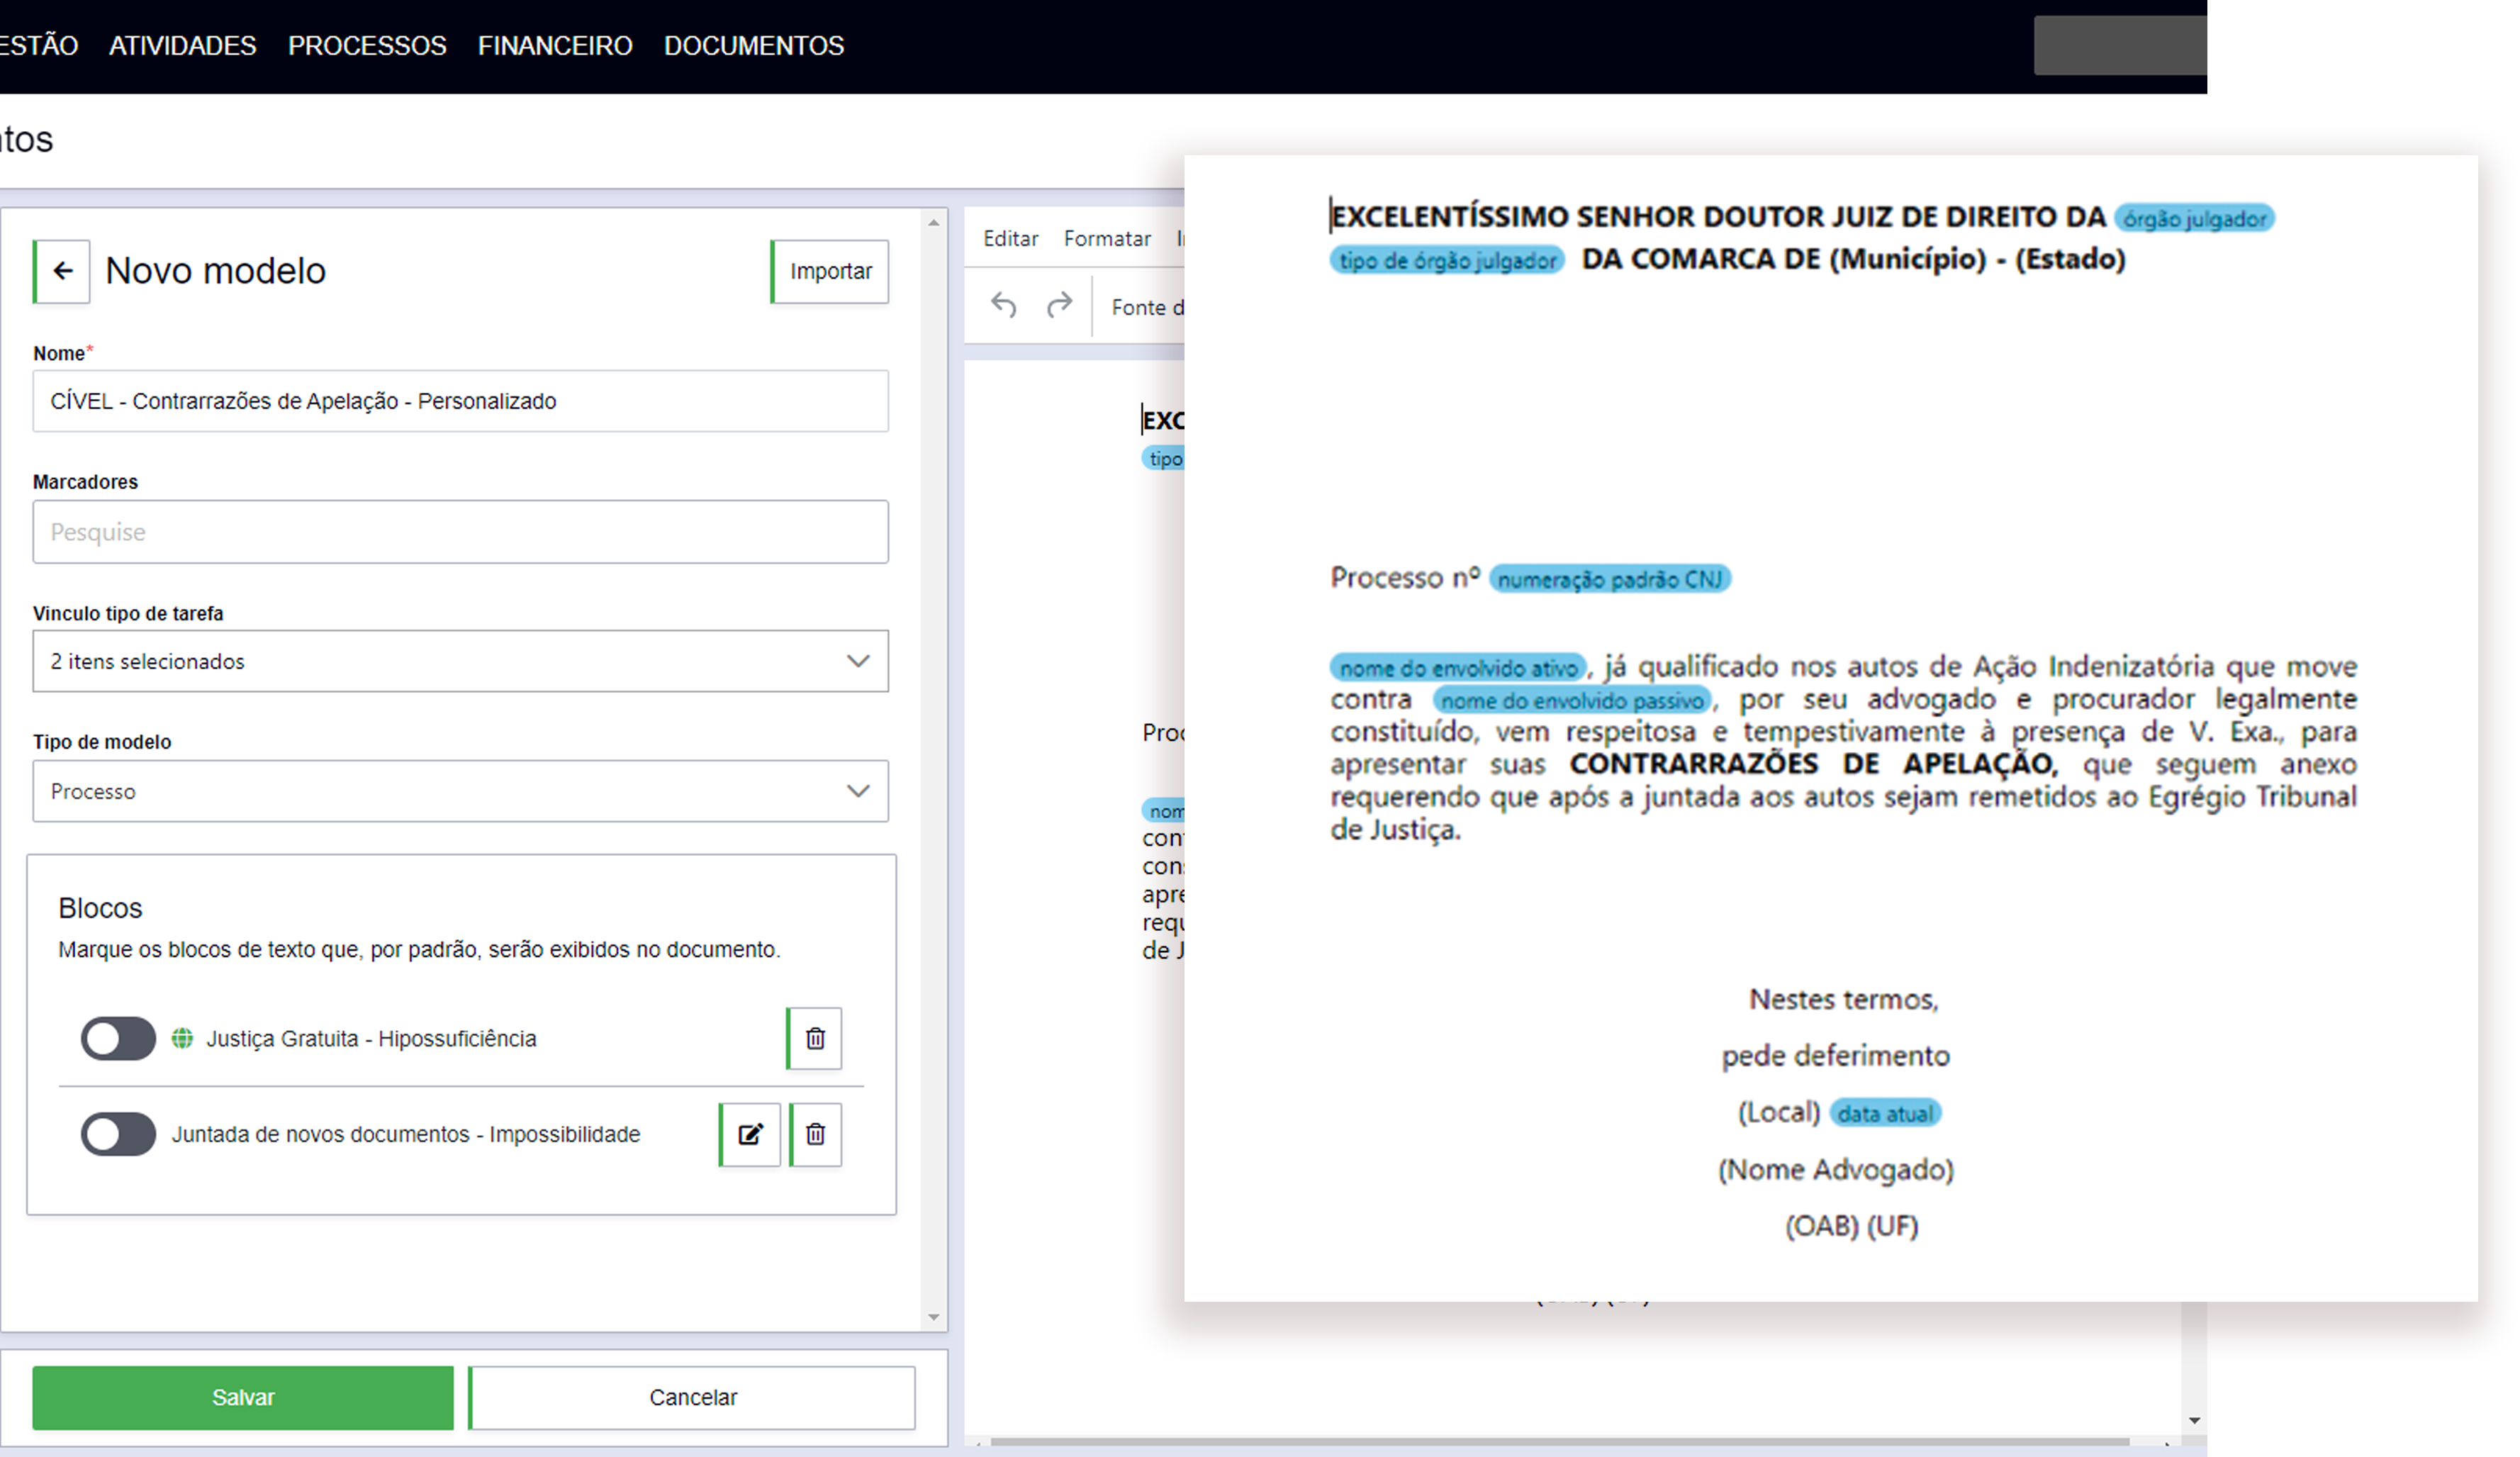
Task: Open the FINANCEIRO menu
Action: [x=555, y=46]
